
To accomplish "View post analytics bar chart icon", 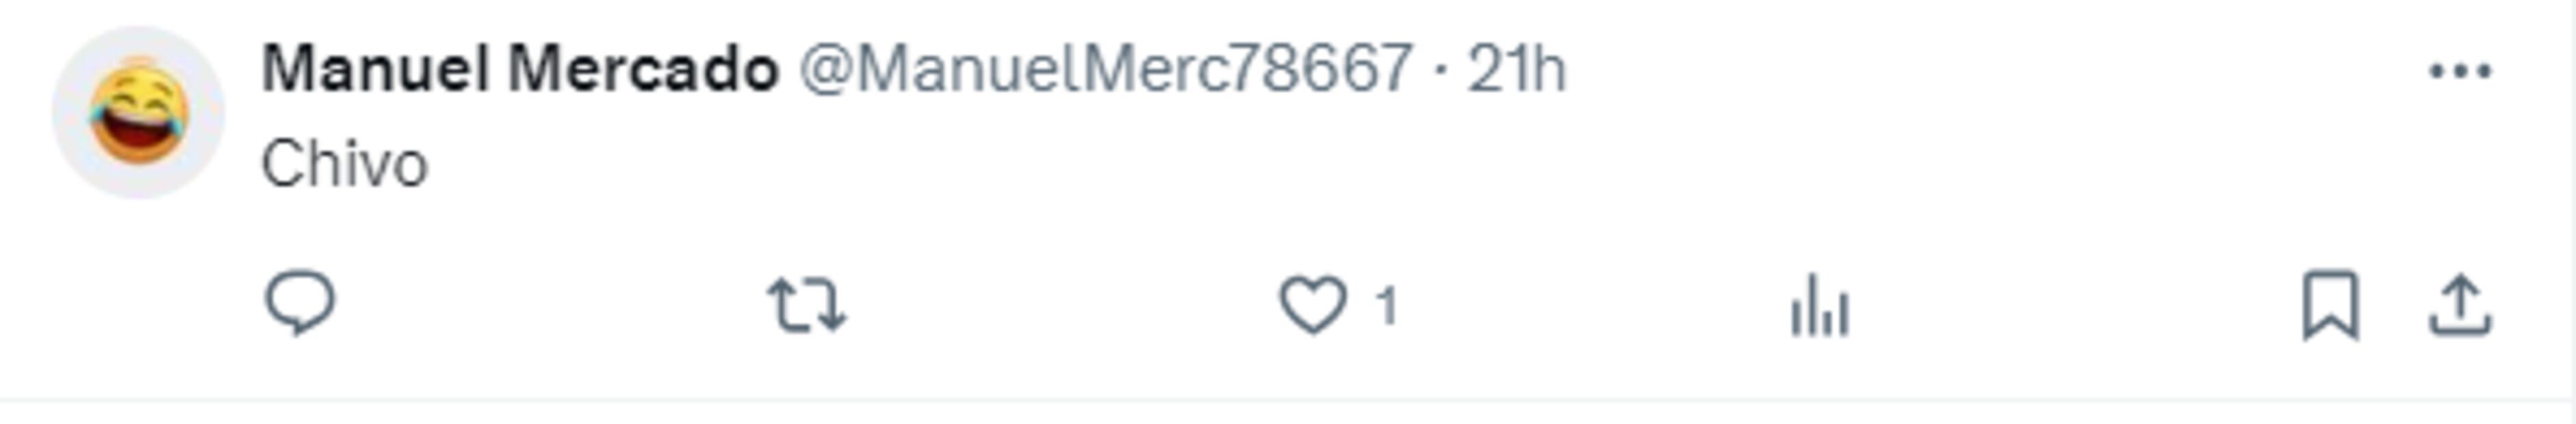I will point(1819,306).
